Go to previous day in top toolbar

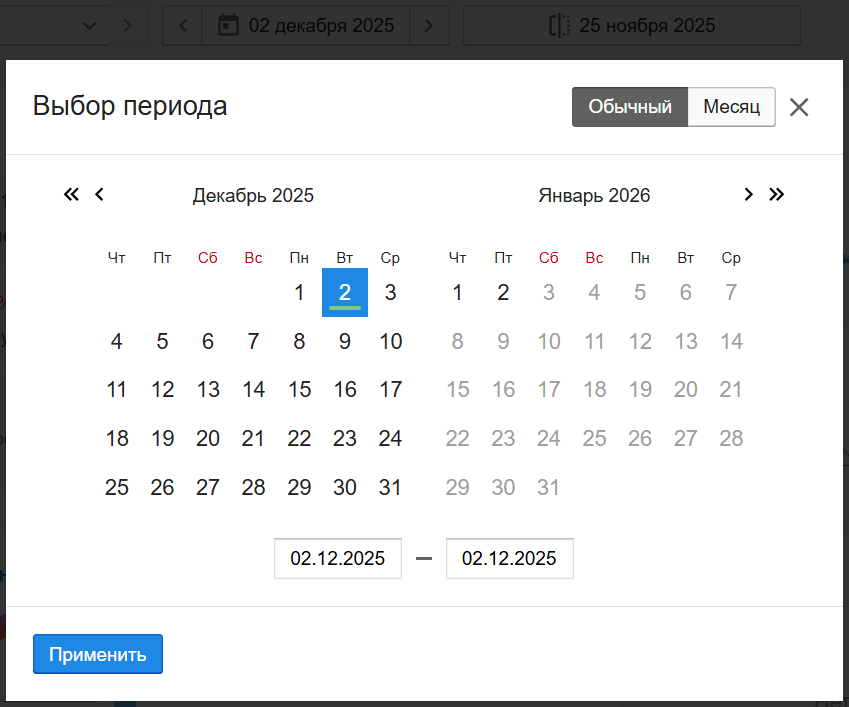click(x=183, y=25)
